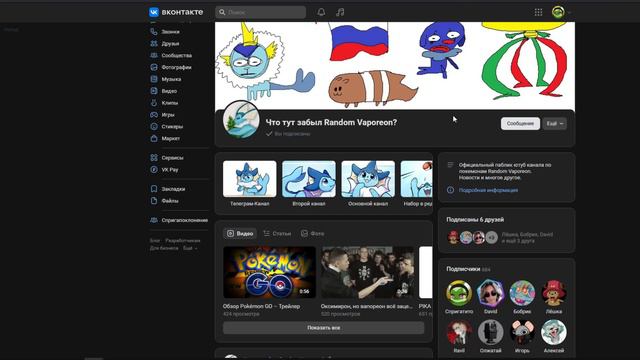Viewport: 640px width, 360px height.
Task: Click the Игры gamepad icon in sidebar
Action: [154, 115]
